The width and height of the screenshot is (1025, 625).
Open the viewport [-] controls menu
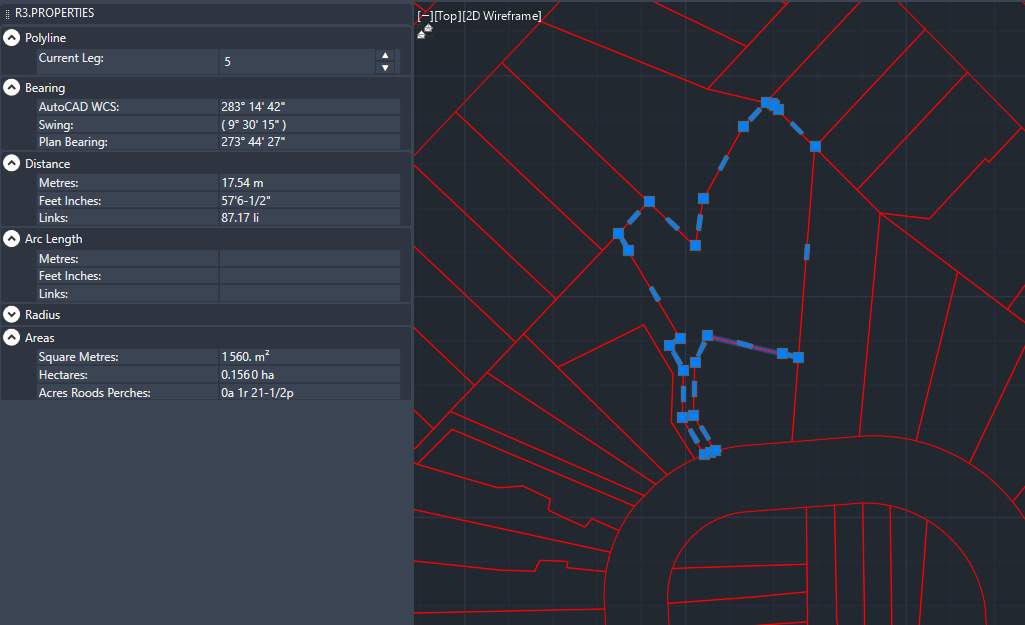(x=425, y=16)
